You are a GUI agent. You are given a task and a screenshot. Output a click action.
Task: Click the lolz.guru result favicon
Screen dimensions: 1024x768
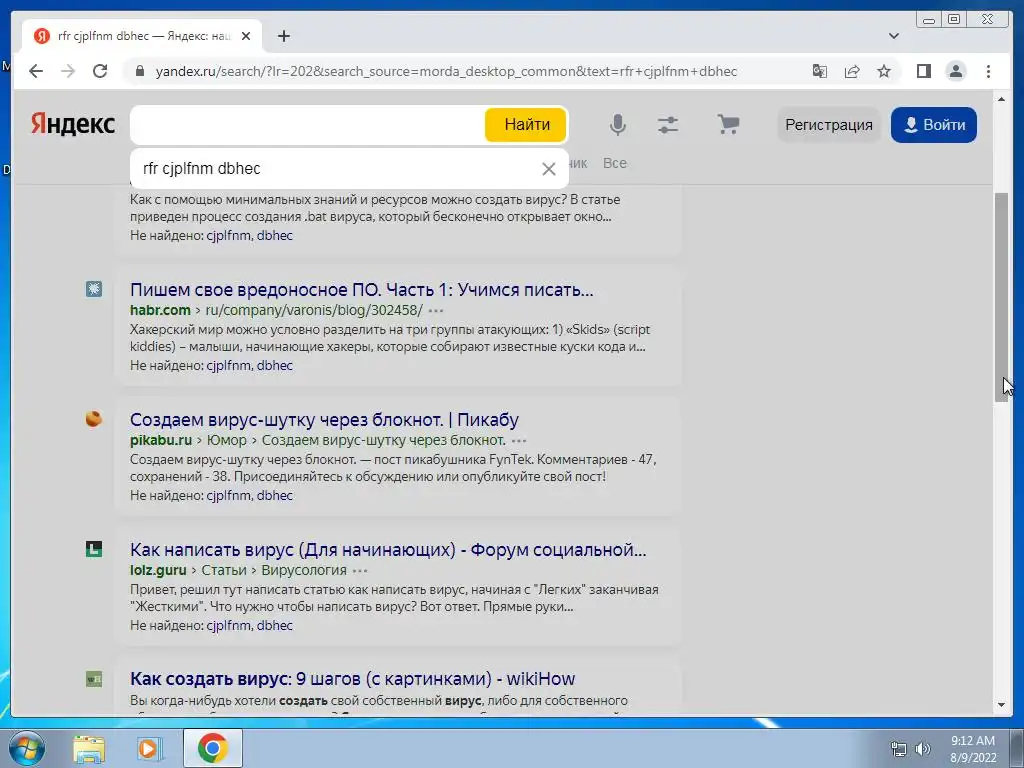tap(94, 549)
